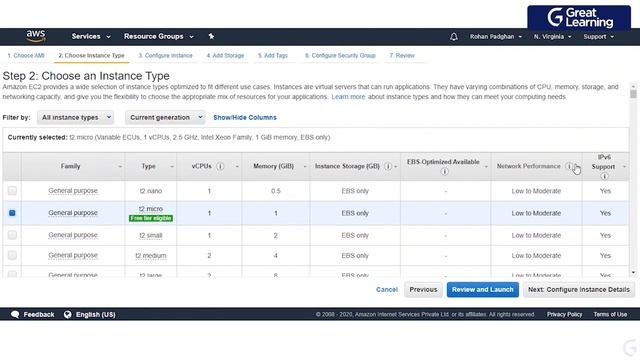Click EBS only in t2.small row
Image resolution: width=640 pixels, height=360 pixels.
tap(355, 235)
